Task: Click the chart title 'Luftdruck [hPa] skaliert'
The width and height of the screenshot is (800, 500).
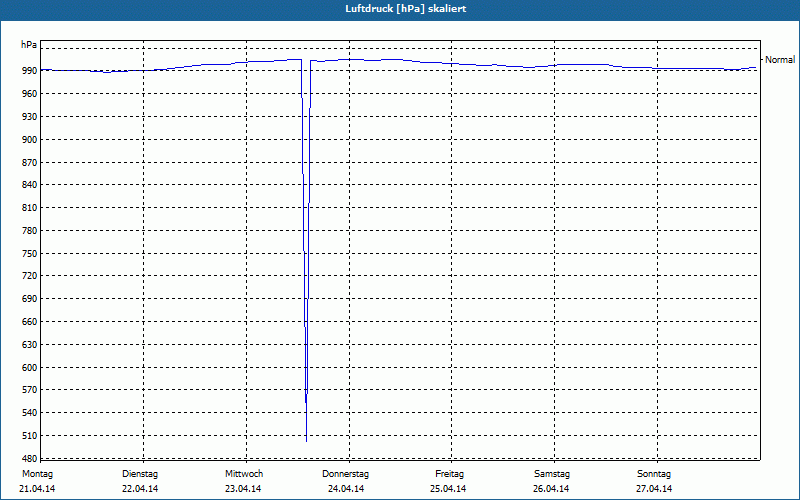Action: pos(406,9)
